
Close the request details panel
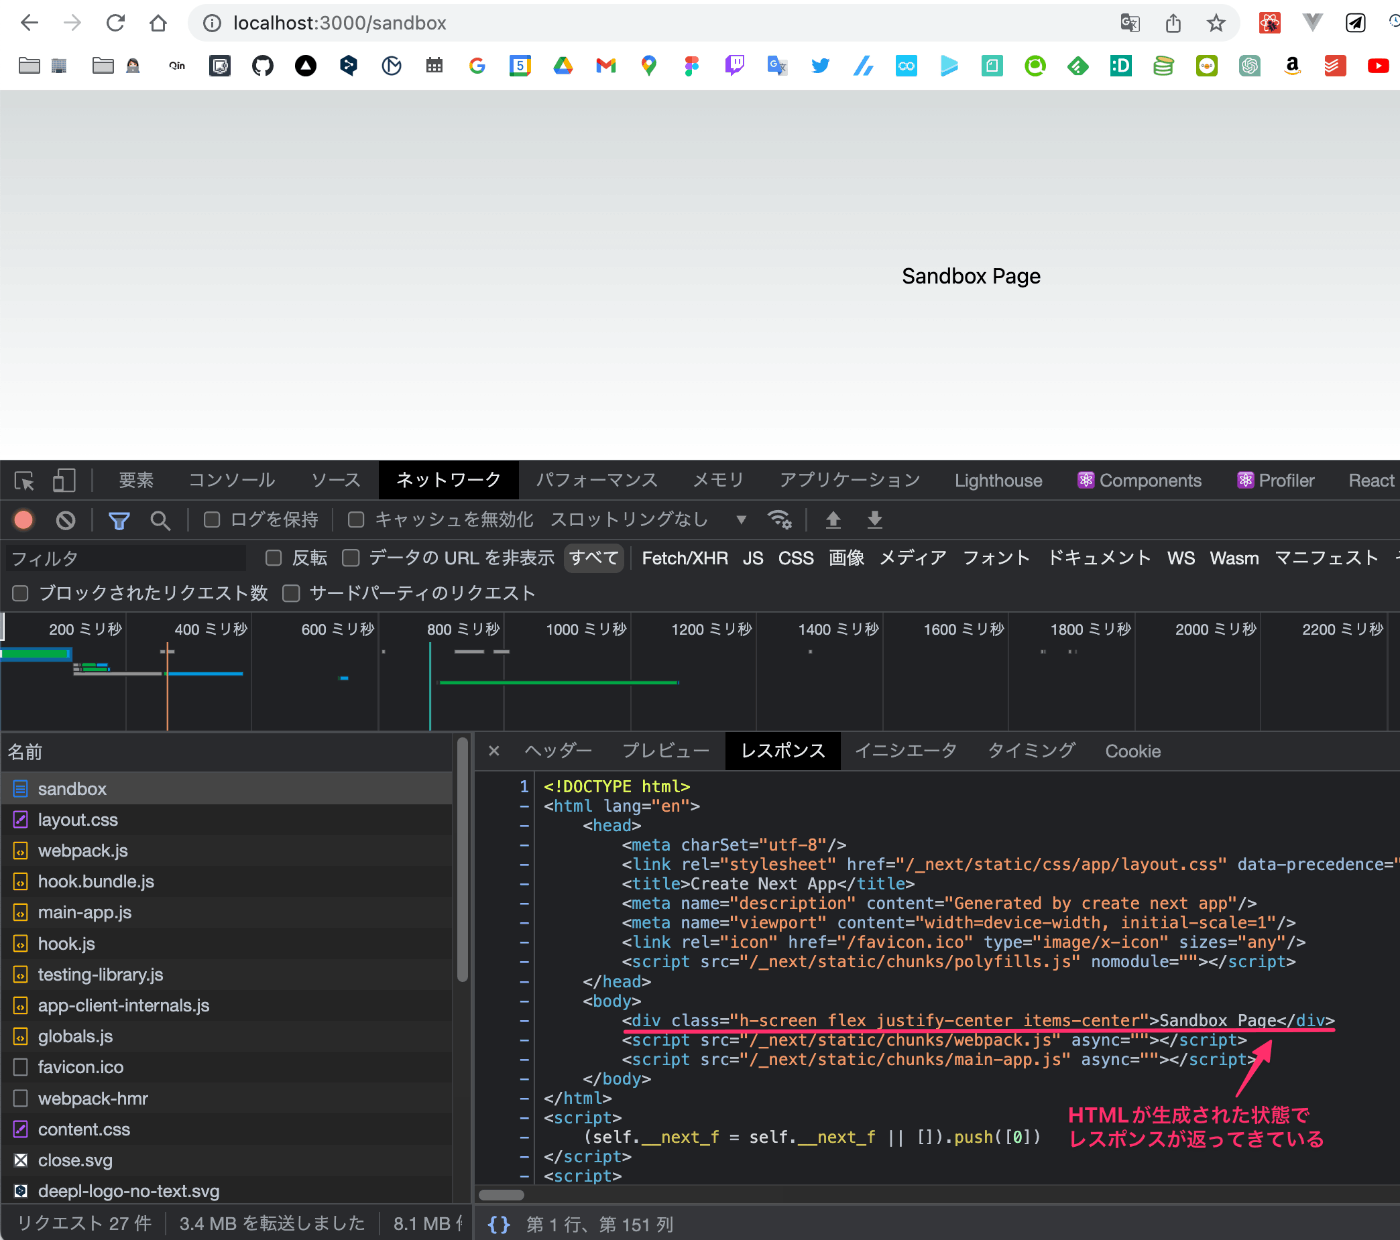coord(494,751)
